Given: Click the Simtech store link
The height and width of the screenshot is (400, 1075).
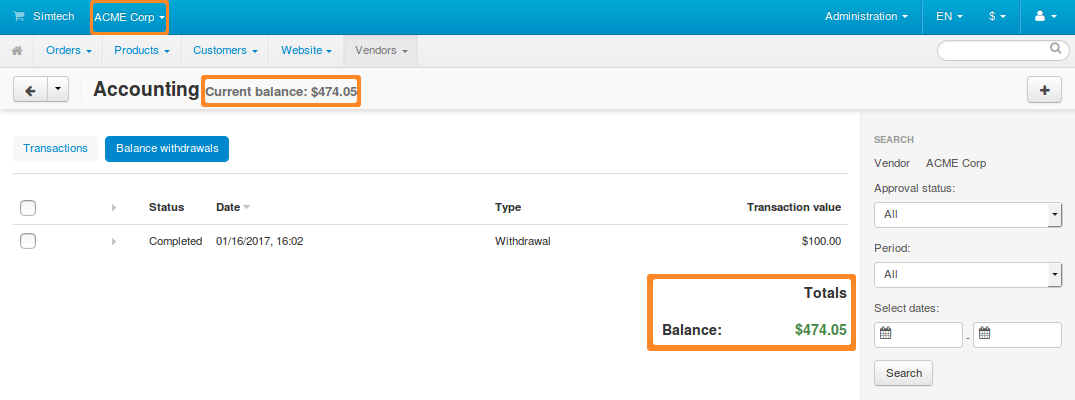Looking at the screenshot, I should pyautogui.click(x=53, y=16).
